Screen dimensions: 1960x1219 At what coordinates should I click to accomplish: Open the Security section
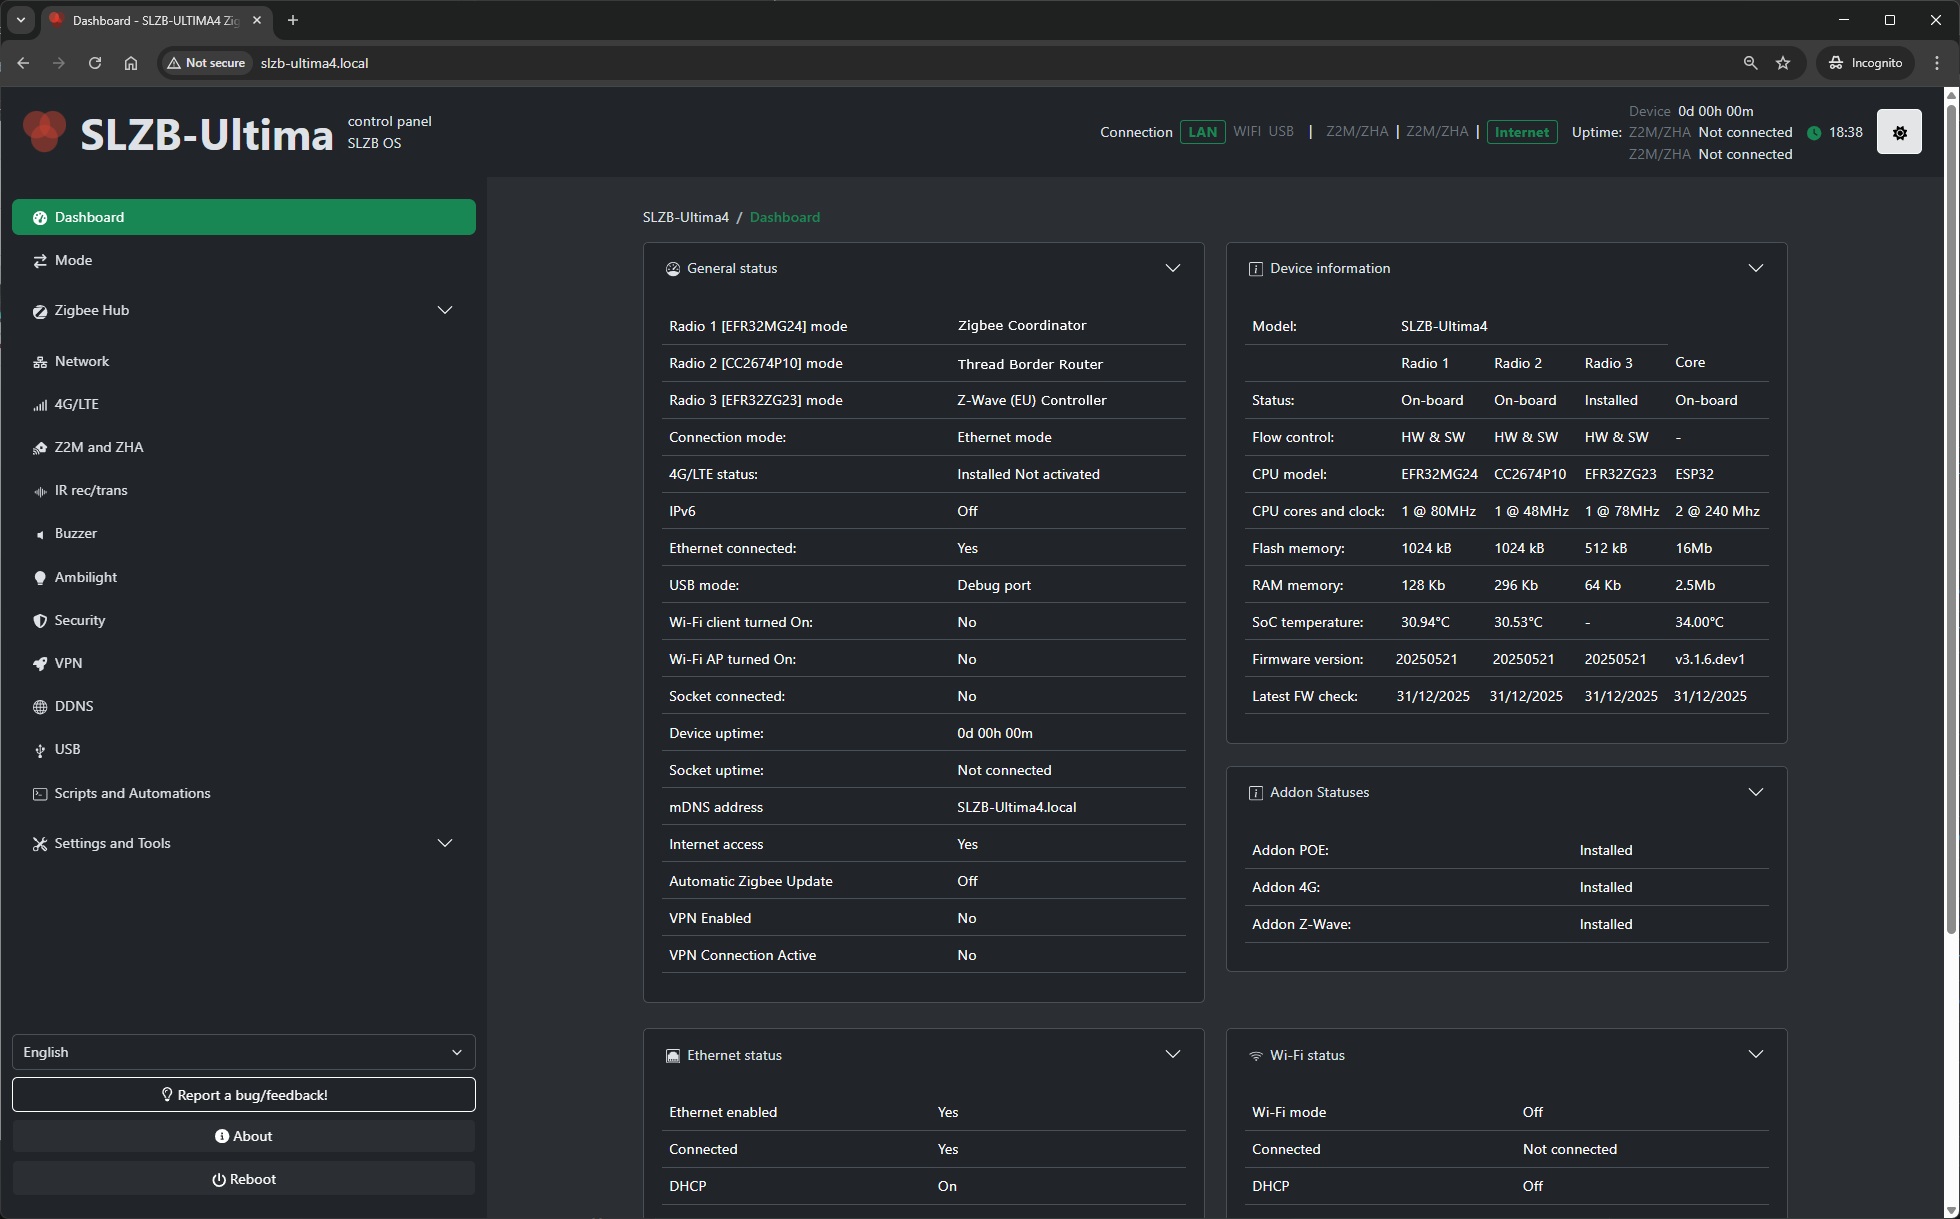(x=79, y=620)
